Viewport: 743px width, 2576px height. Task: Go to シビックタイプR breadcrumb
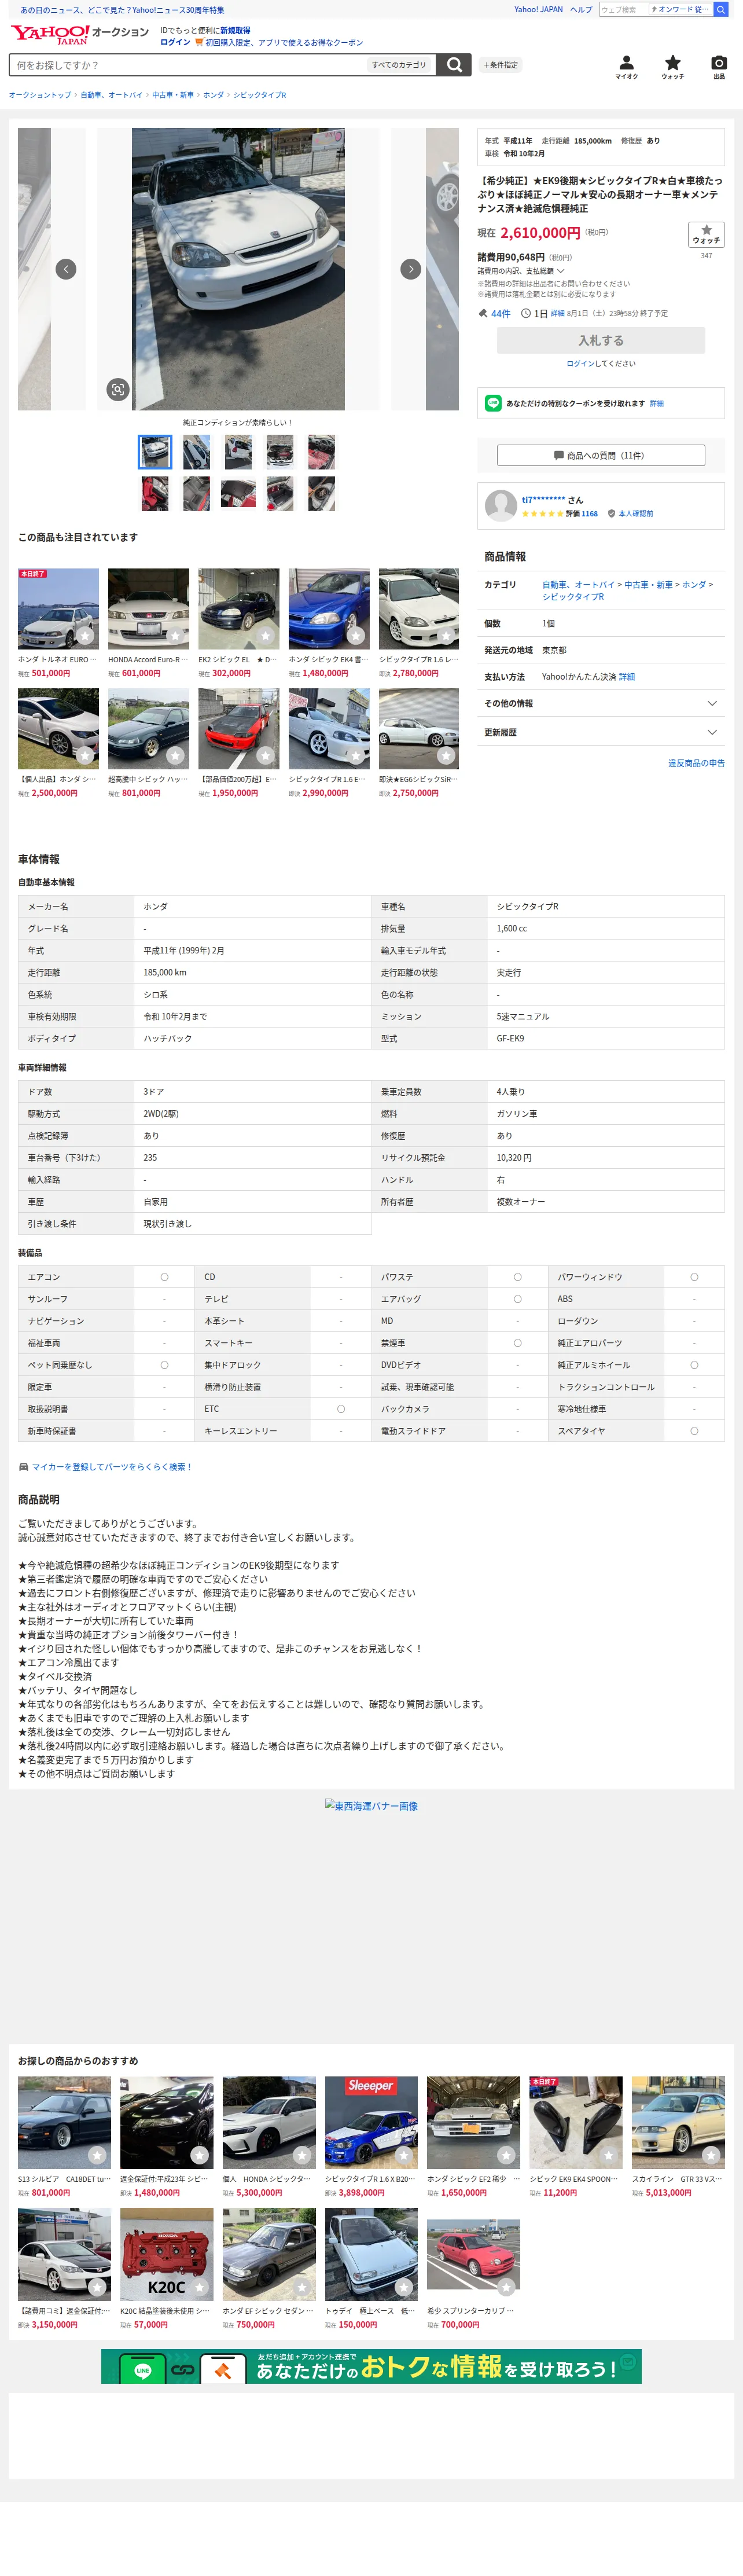259,95
